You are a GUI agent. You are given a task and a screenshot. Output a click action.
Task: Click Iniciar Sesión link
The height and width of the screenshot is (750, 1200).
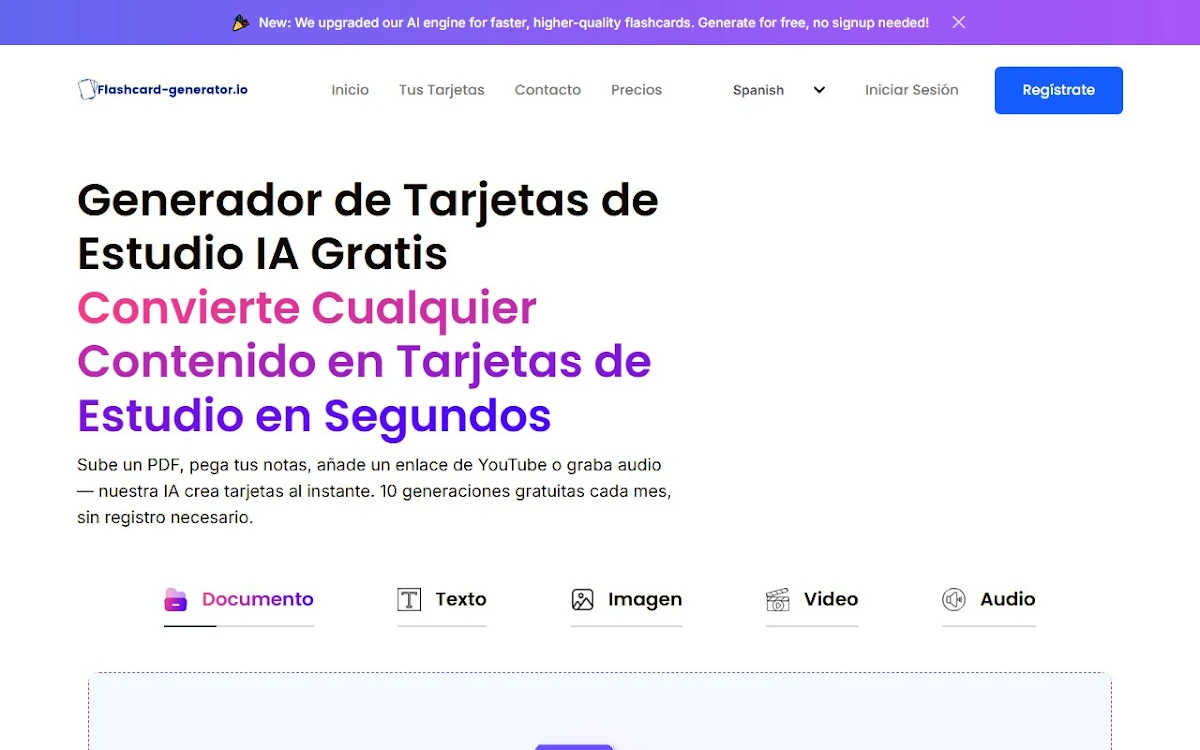[912, 90]
